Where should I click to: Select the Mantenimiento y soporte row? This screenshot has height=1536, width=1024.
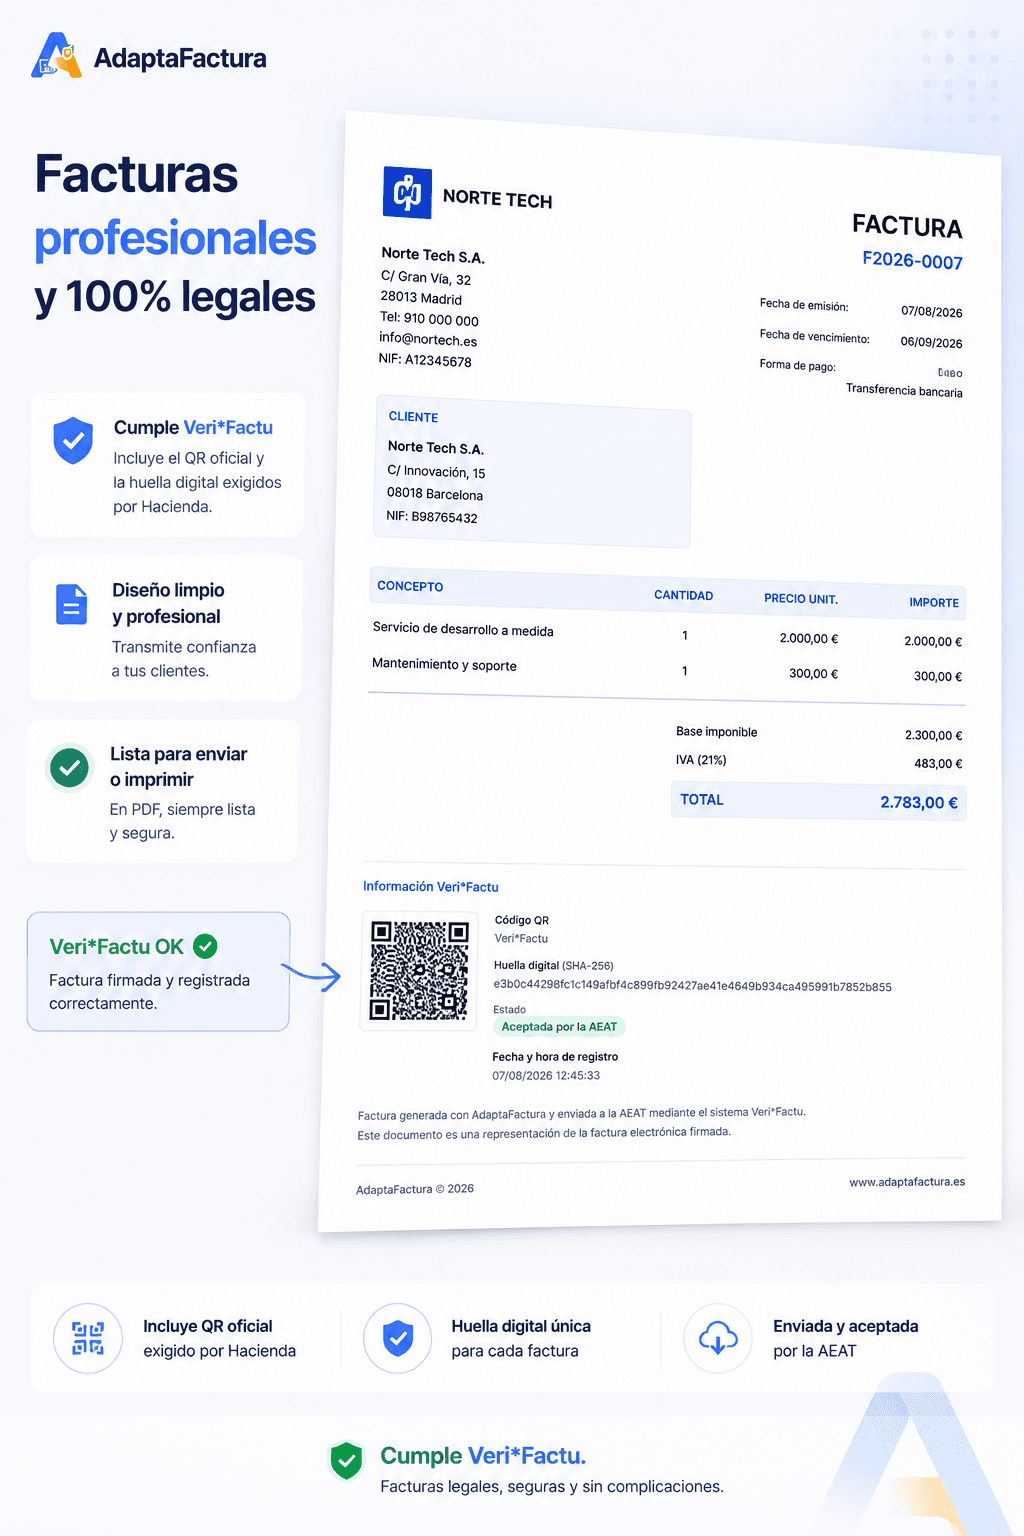point(667,670)
